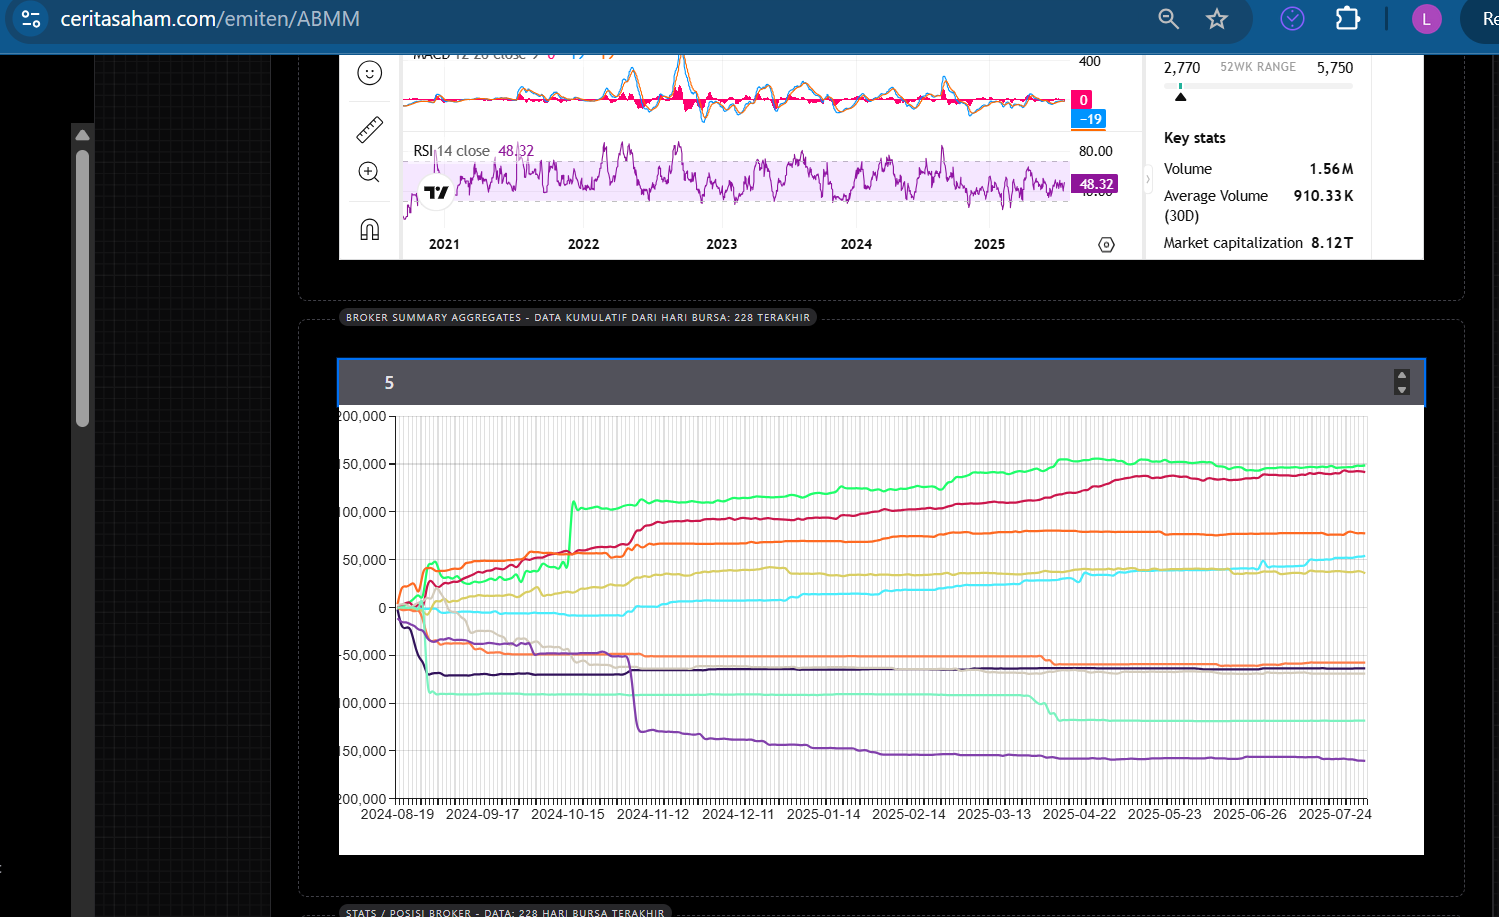Click the 2025 label on time axis
Screen dimensions: 1499x917
[x=989, y=244]
